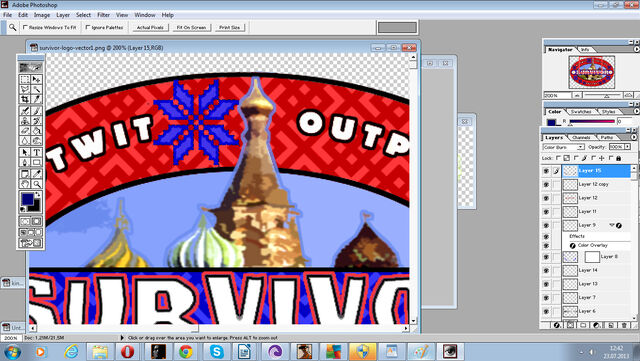Open the Layers palette menu arrow

point(633,137)
